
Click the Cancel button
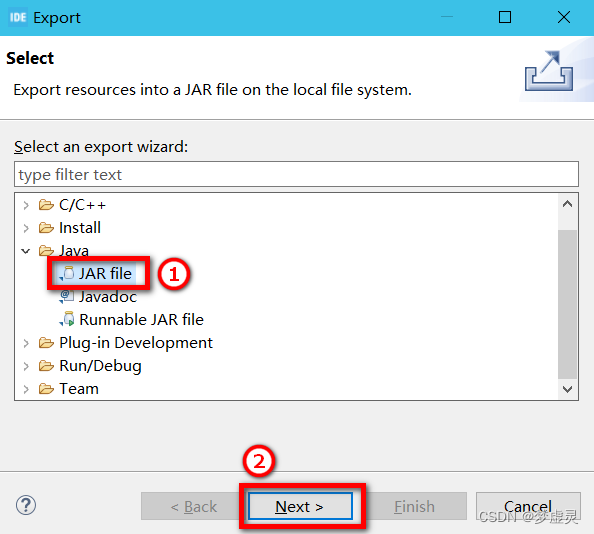[528, 506]
